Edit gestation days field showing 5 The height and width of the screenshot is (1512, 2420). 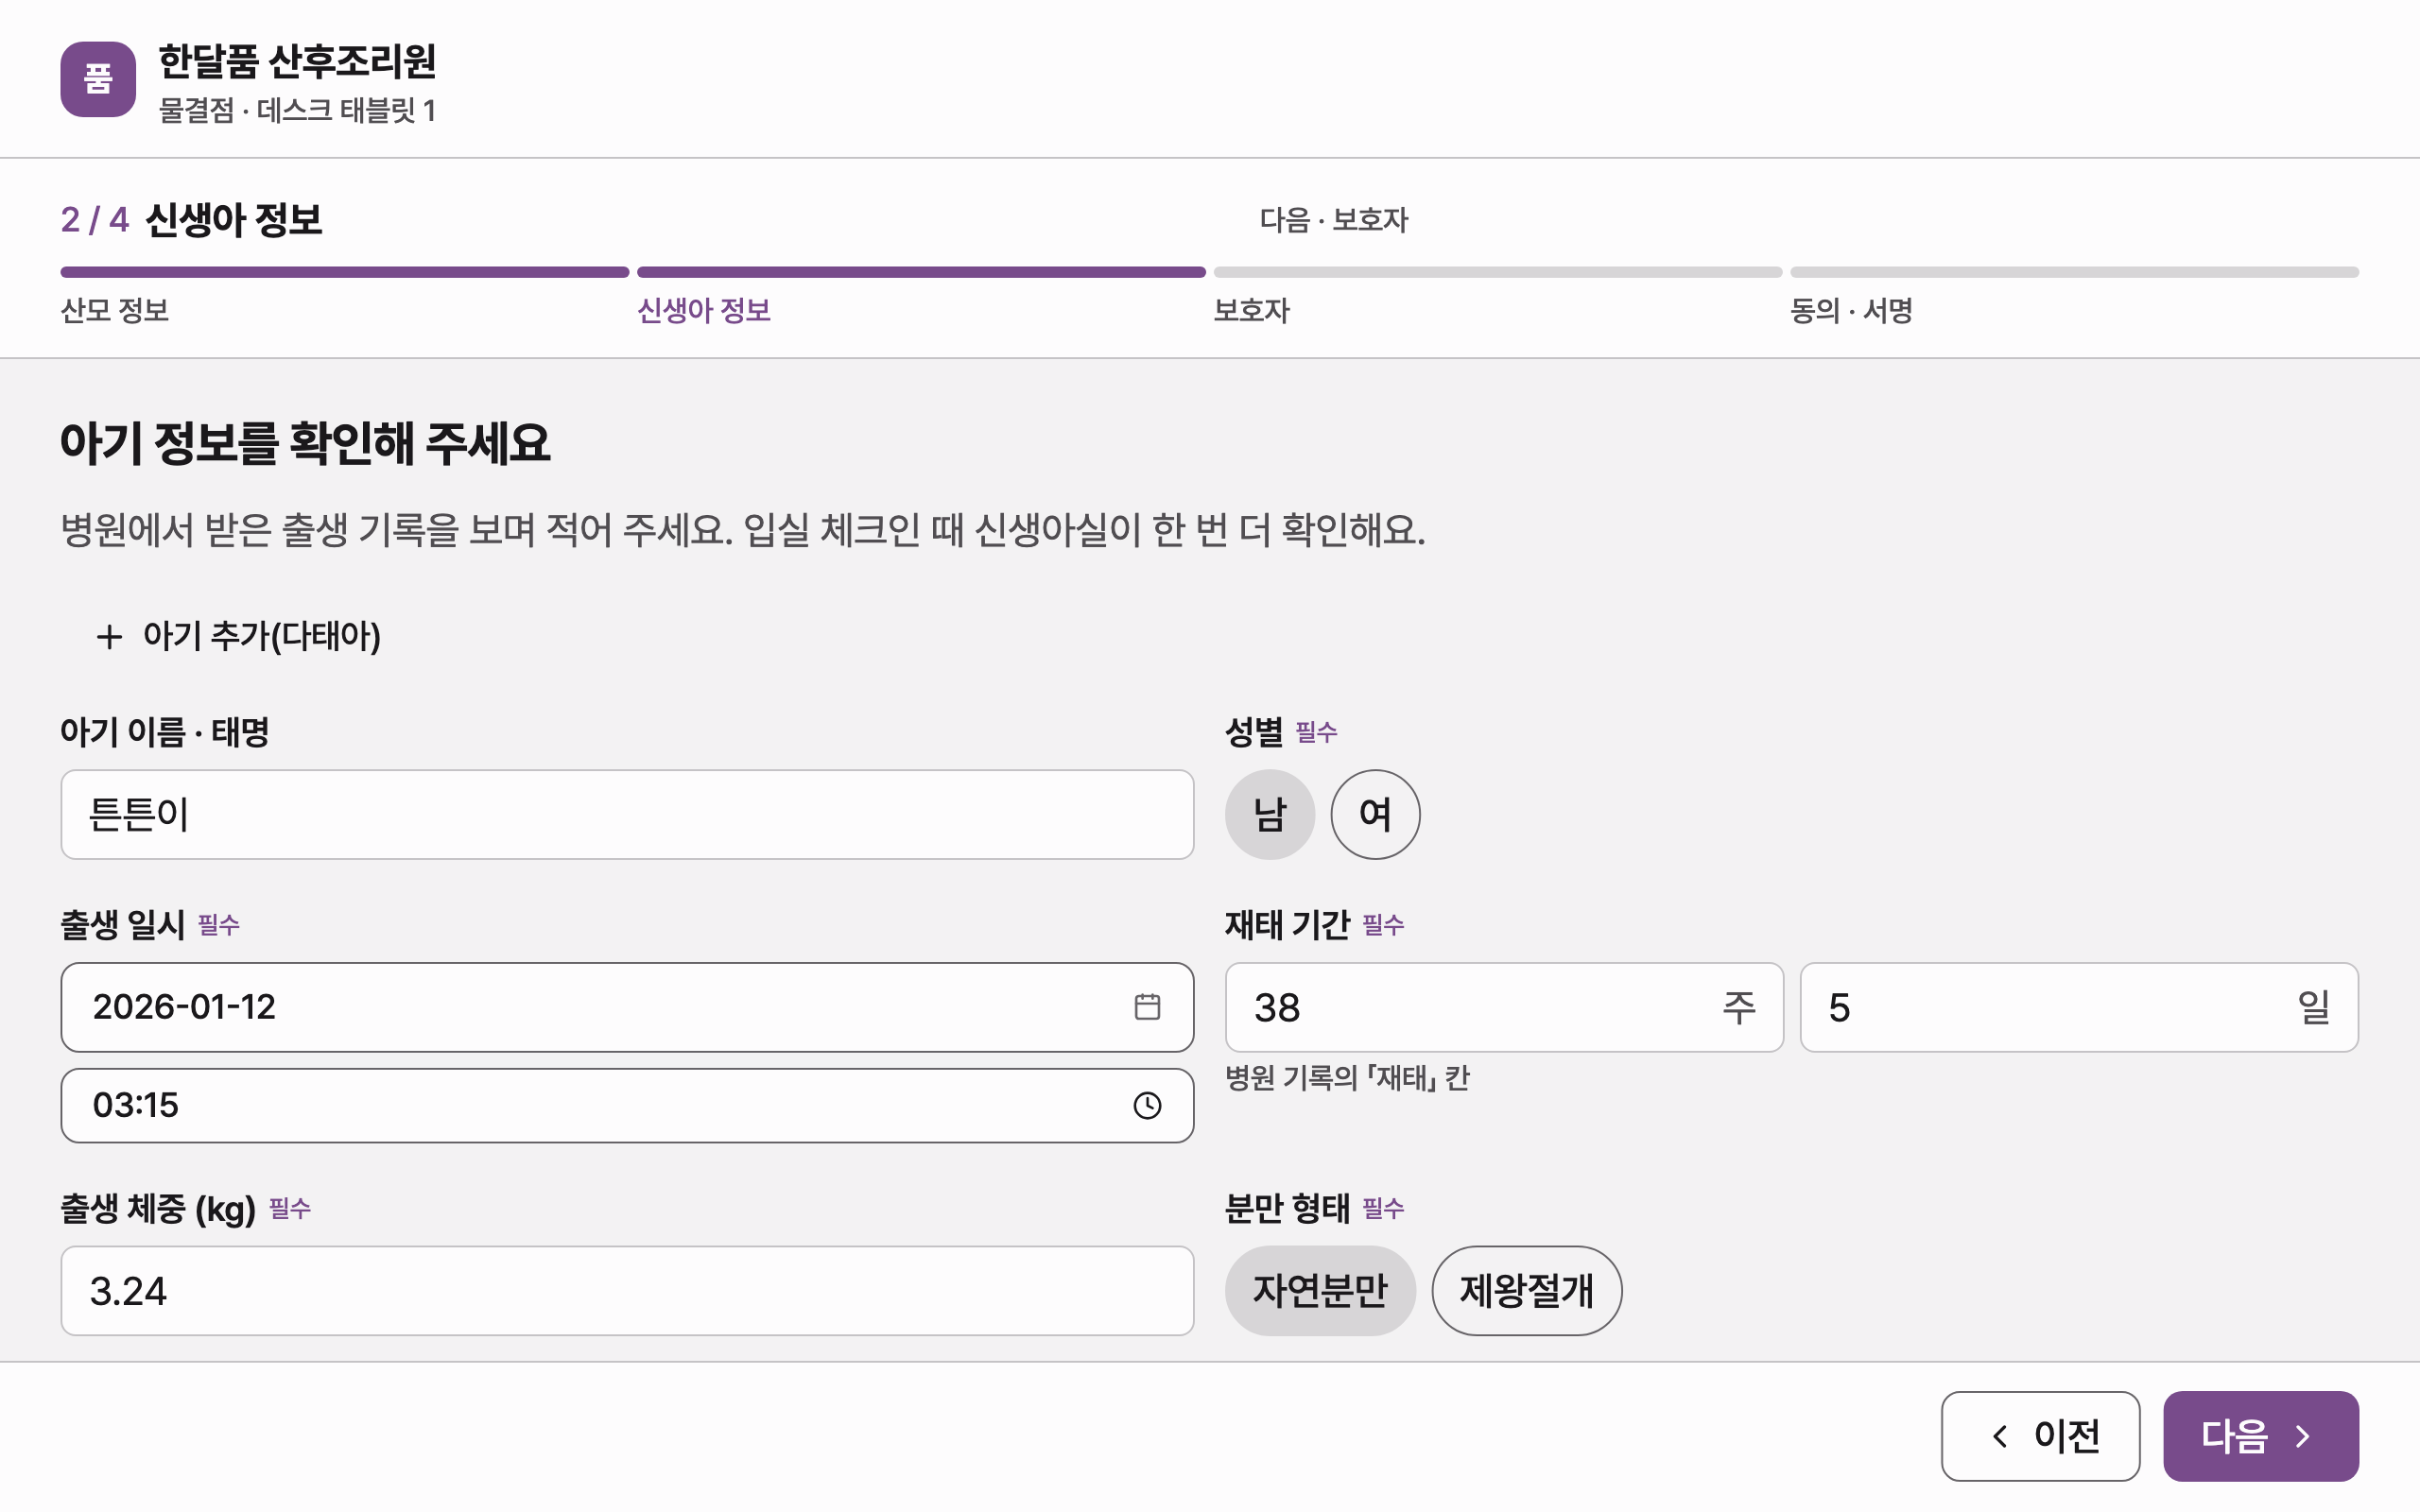click(2079, 1007)
